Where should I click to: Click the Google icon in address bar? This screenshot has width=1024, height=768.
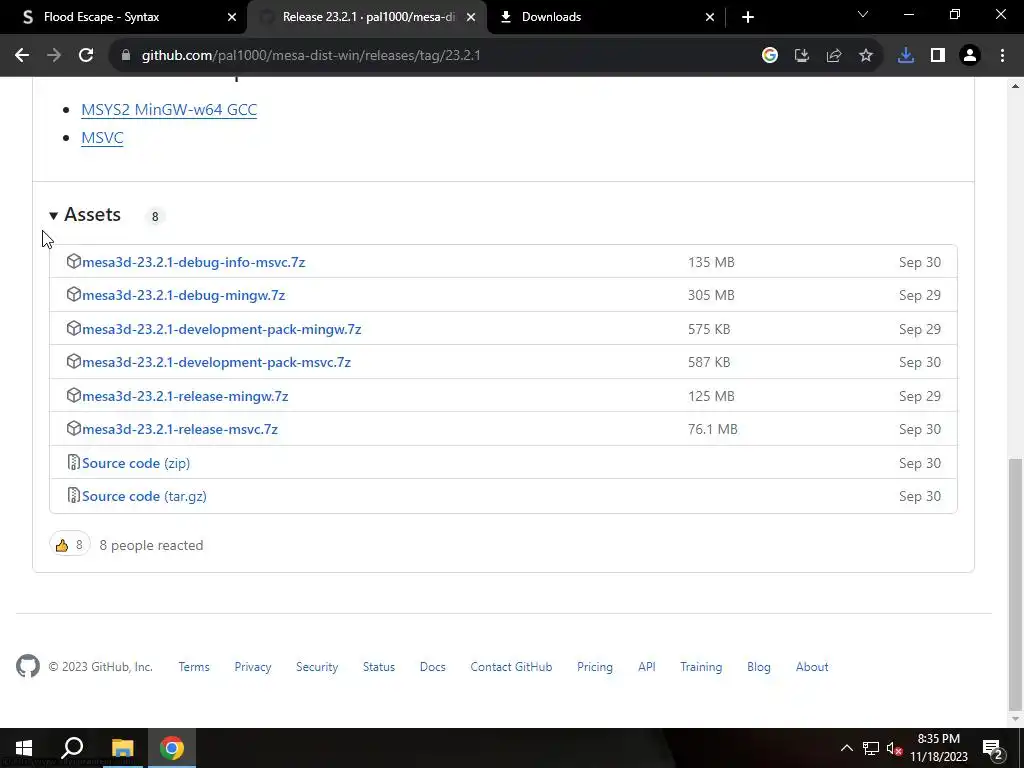(x=770, y=56)
